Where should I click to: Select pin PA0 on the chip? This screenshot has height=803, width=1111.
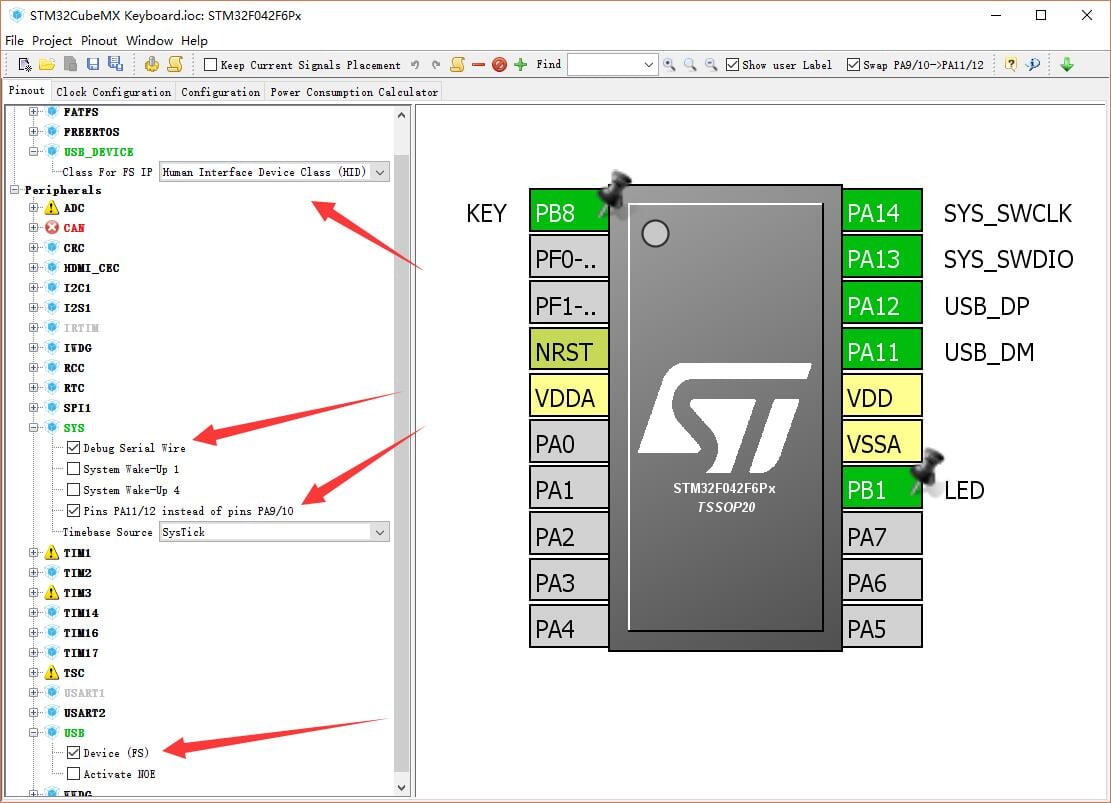point(569,444)
